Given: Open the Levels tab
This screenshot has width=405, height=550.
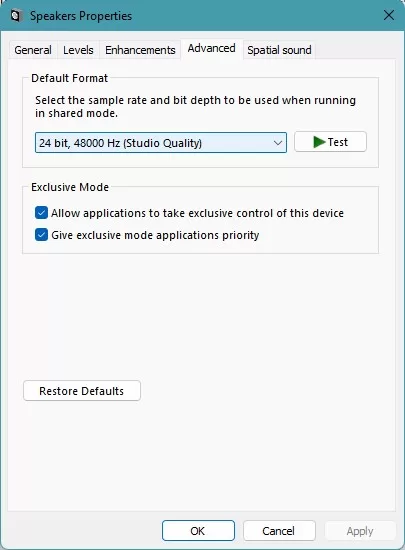Looking at the screenshot, I should [x=78, y=50].
